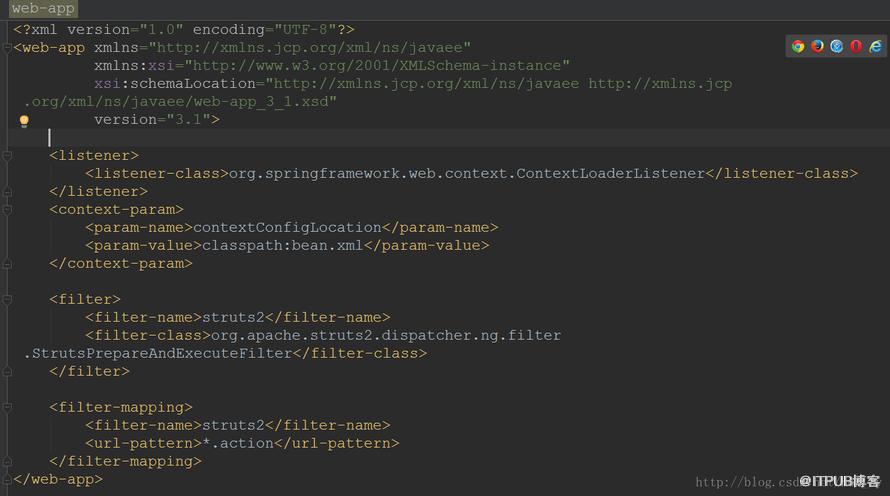Click fold marker at closing filter-mapping tag
Screen dimensions: 890x496
[x=7, y=461]
